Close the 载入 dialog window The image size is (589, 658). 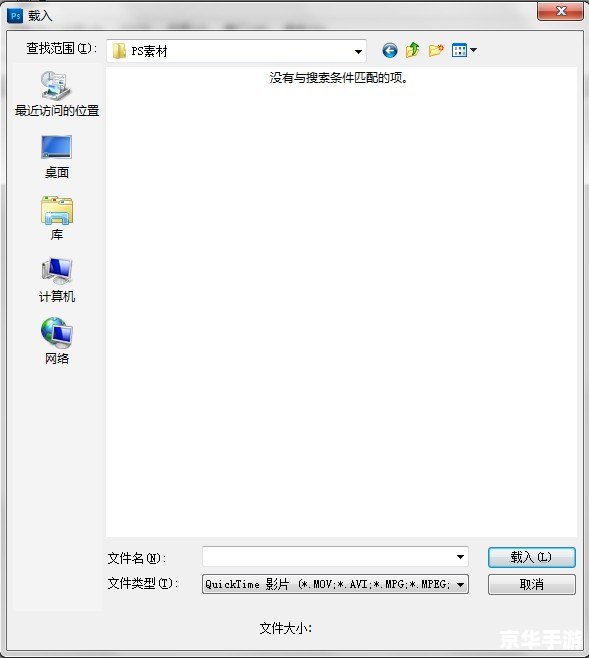[560, 11]
